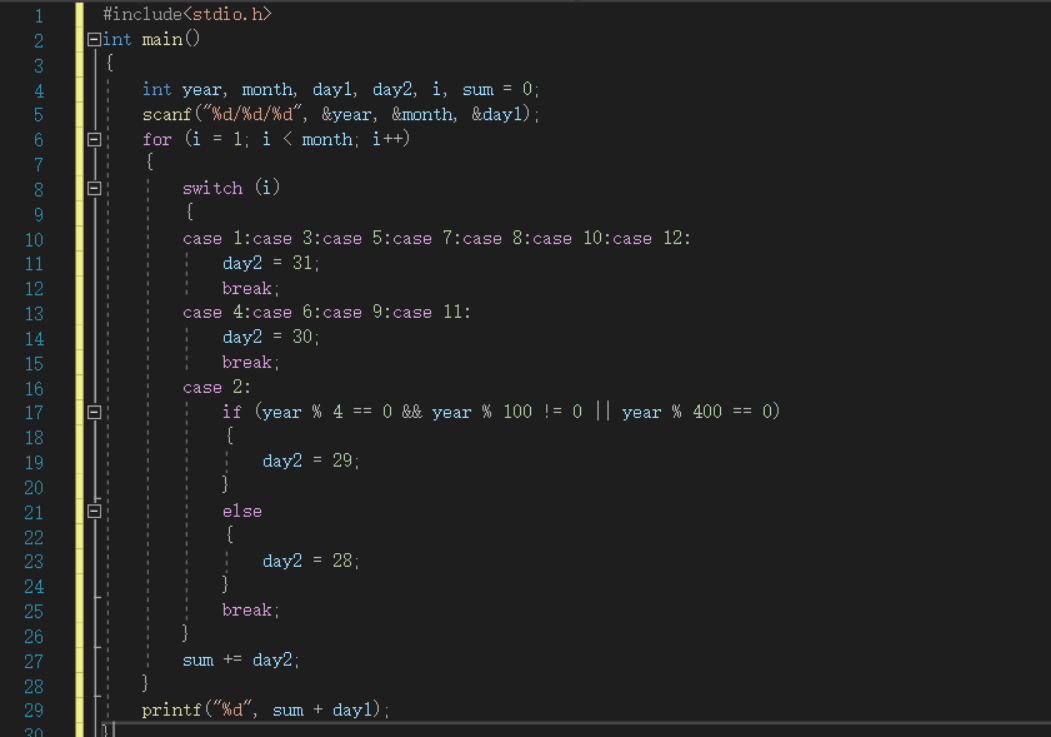The width and height of the screenshot is (1051, 737).
Task: Collapse the for loop fold marker
Action: coord(94,139)
